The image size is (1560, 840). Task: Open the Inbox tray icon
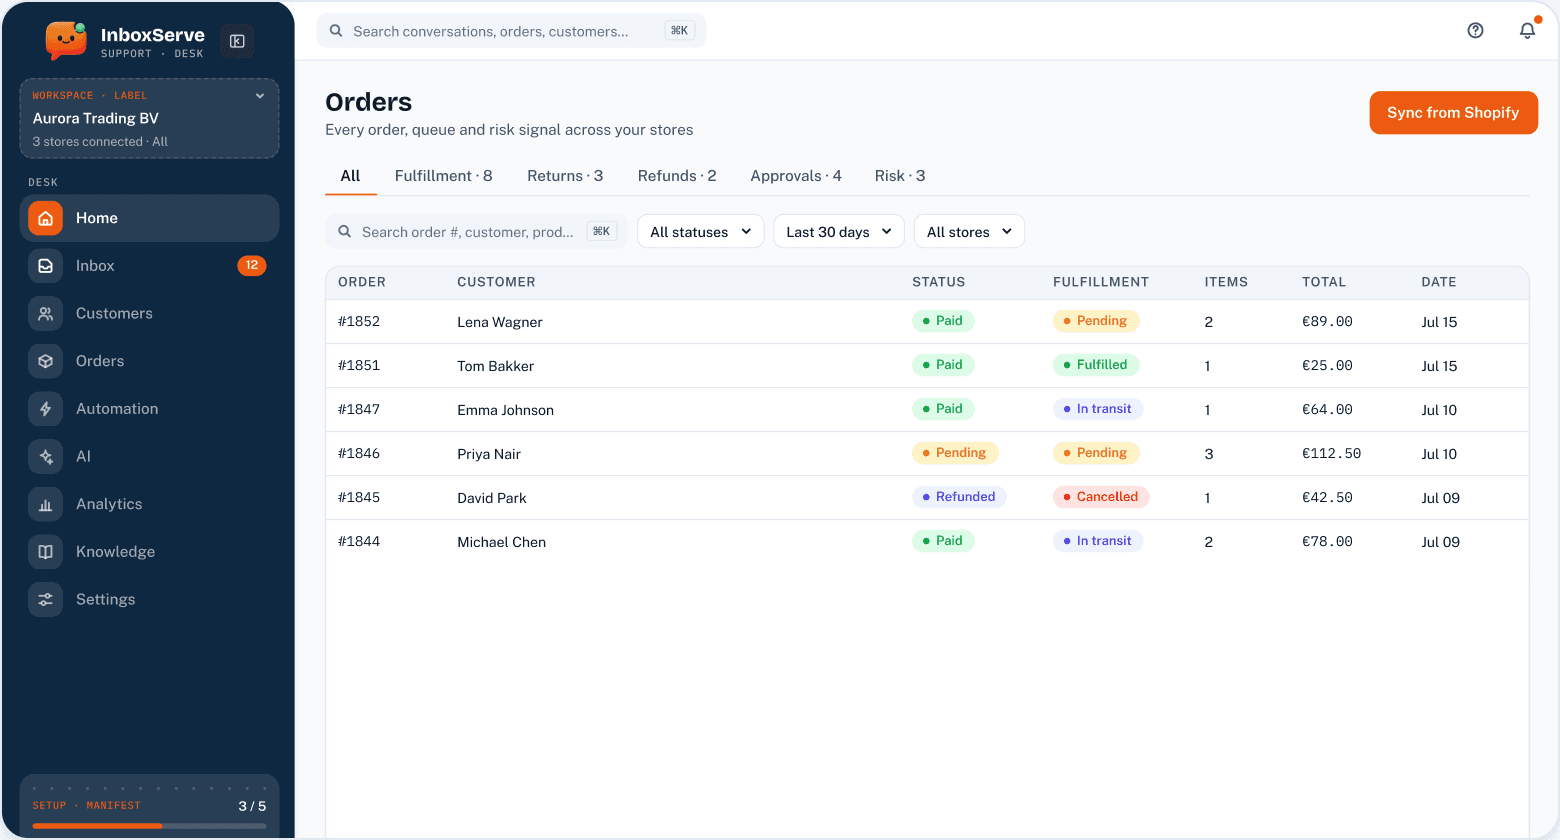tap(45, 266)
